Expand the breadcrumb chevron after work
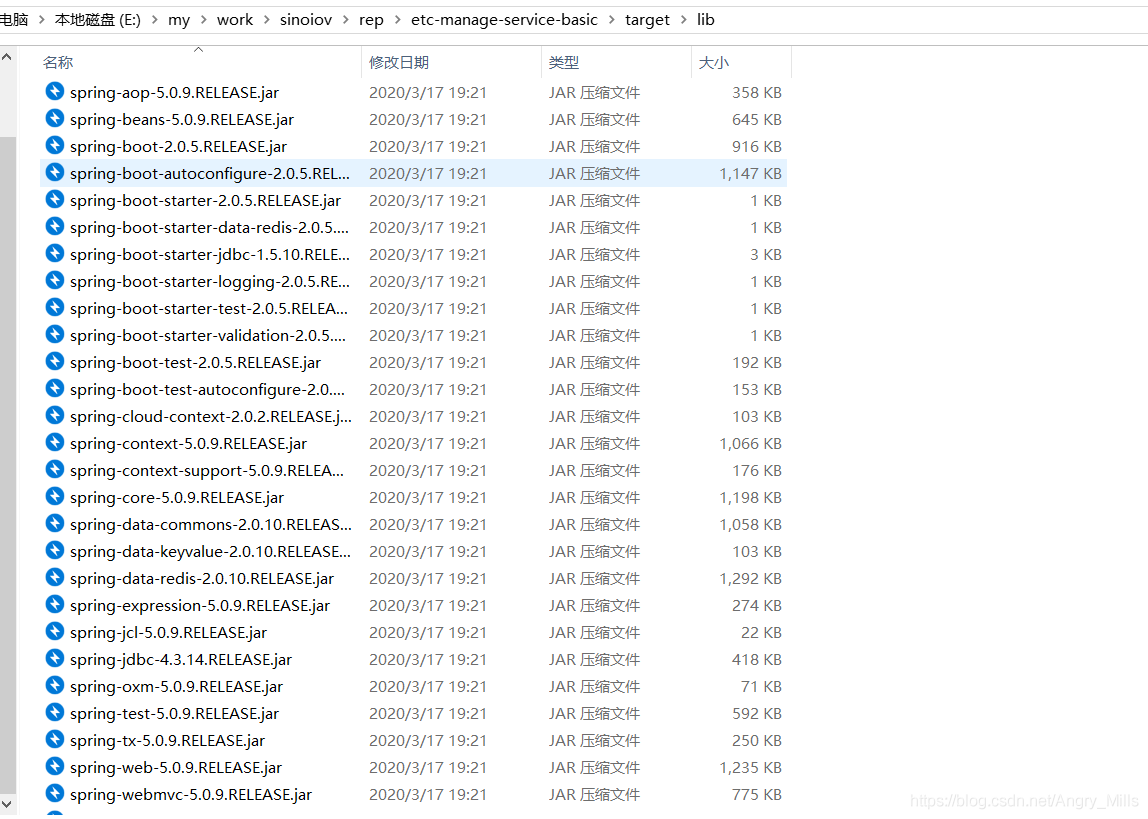 click(x=266, y=20)
